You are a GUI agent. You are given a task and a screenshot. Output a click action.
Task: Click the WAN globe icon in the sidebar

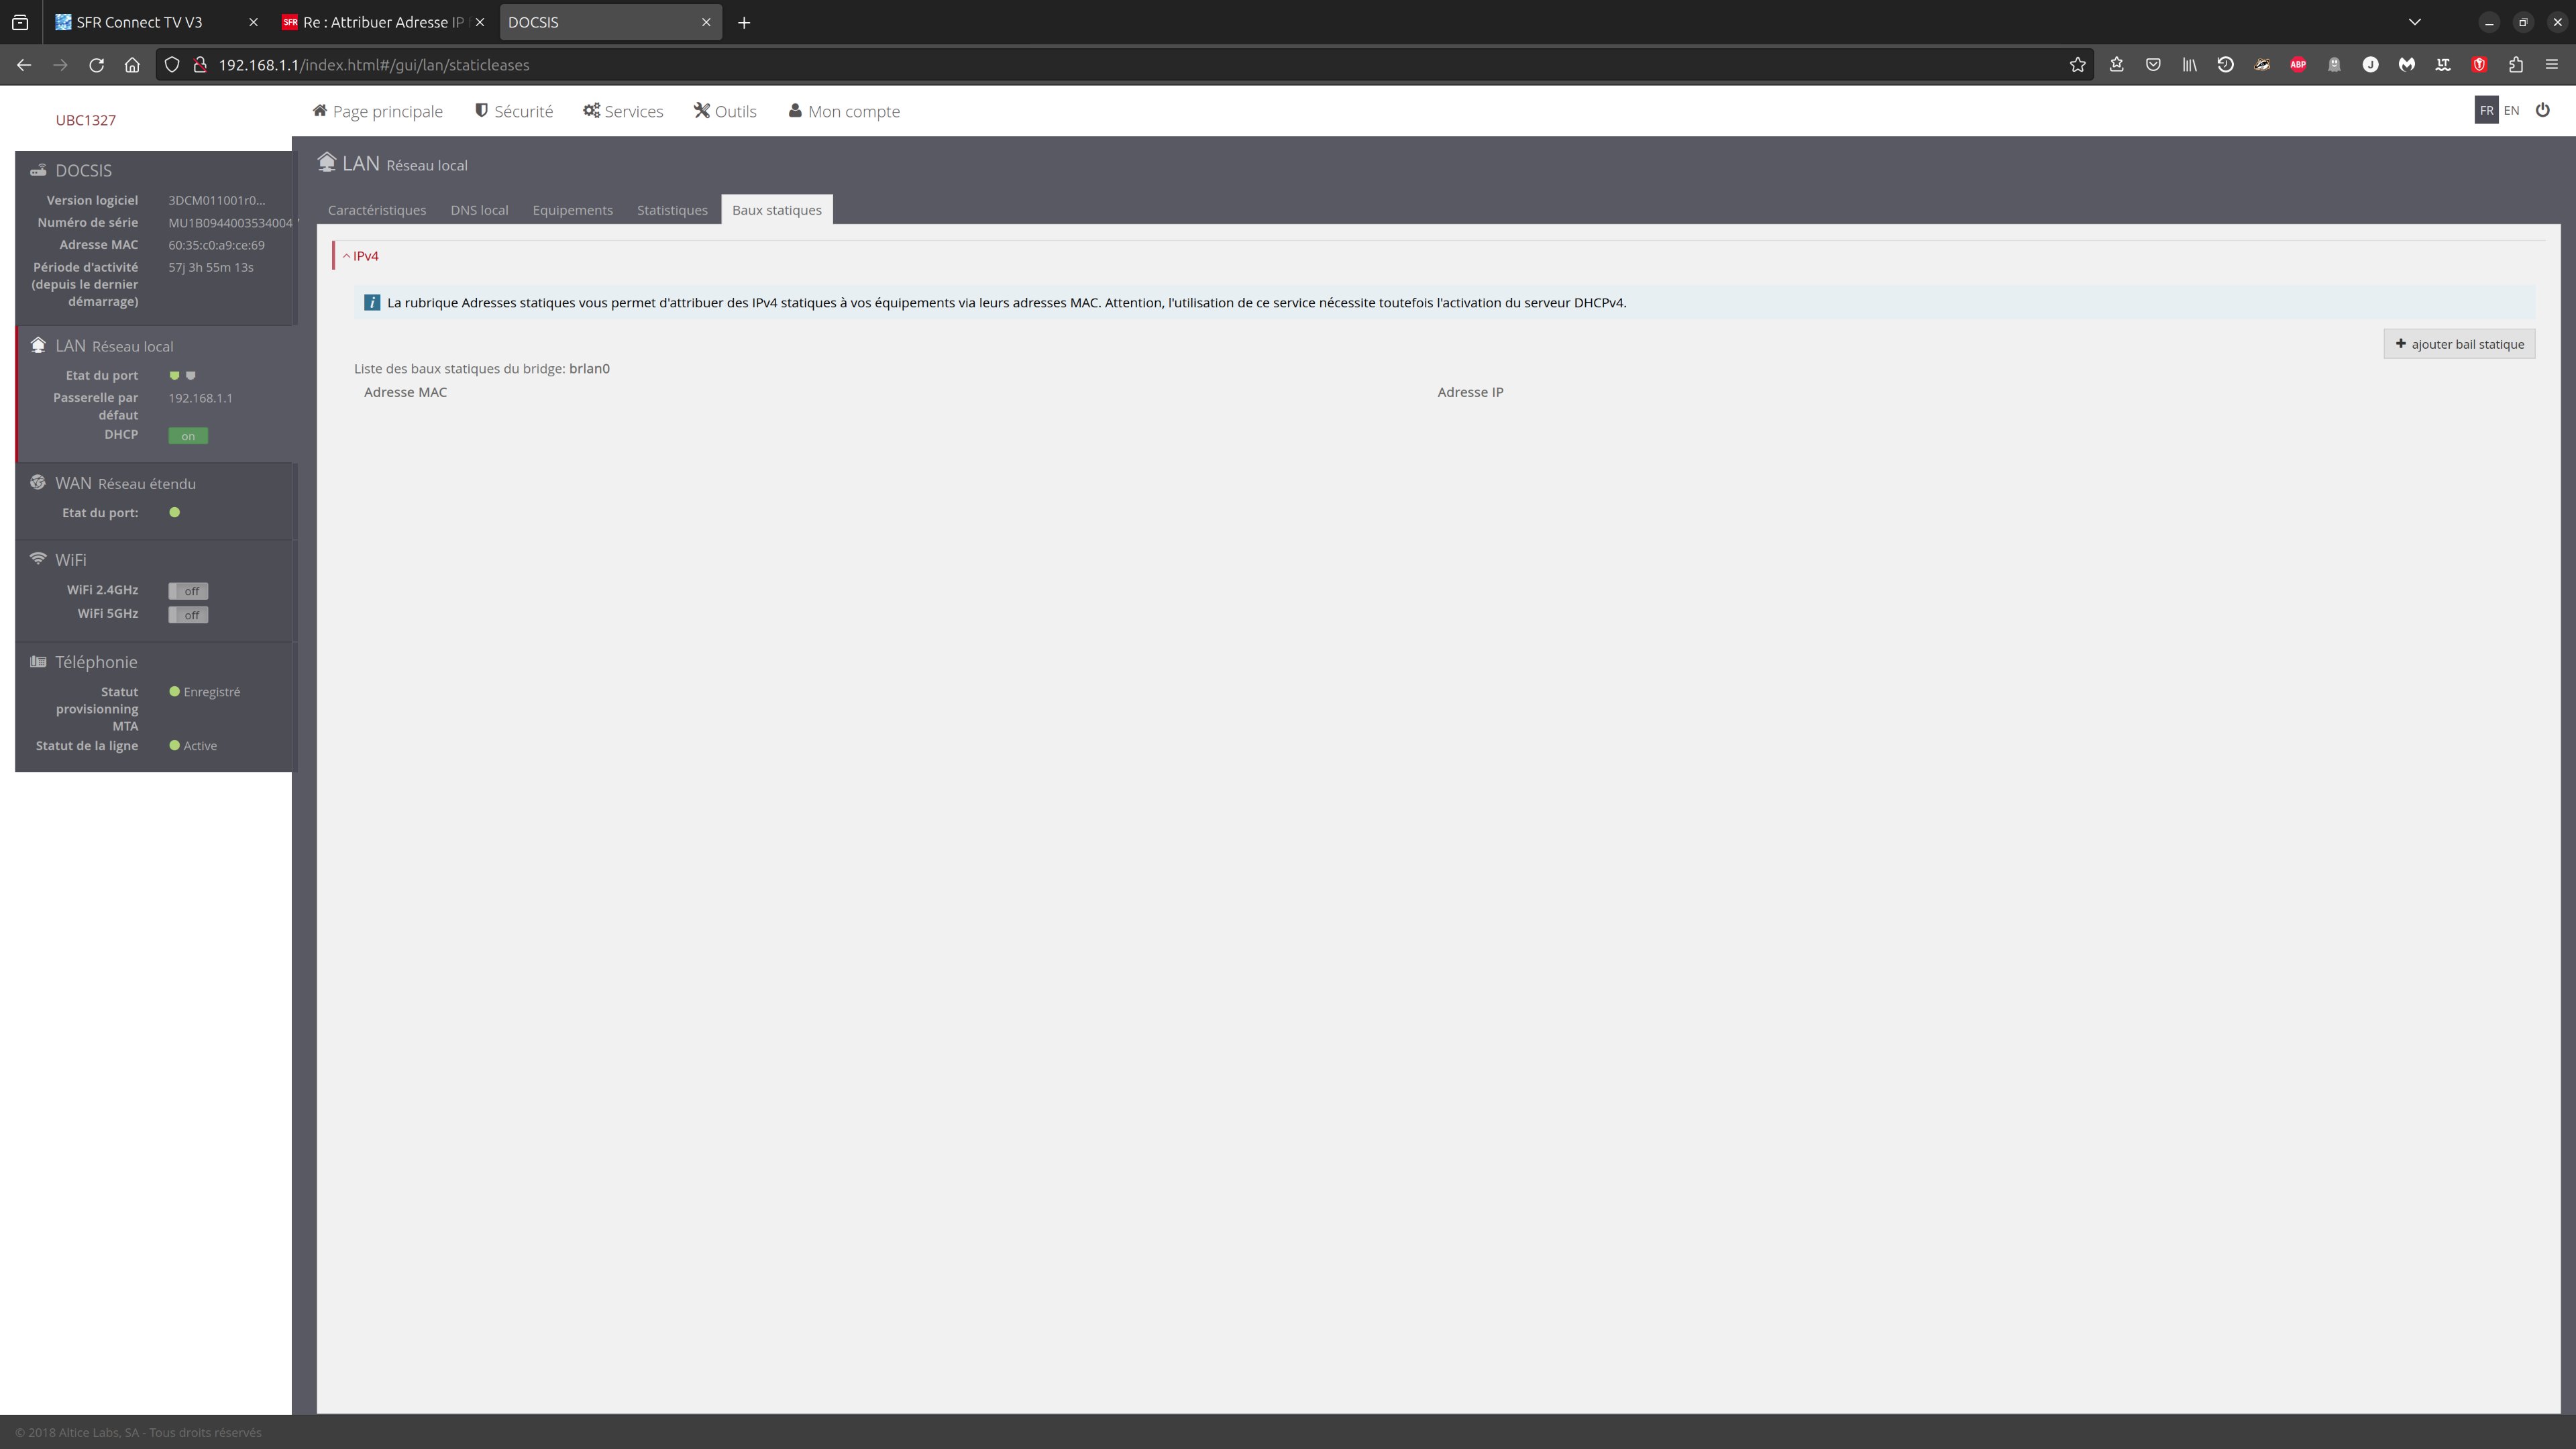pyautogui.click(x=38, y=482)
